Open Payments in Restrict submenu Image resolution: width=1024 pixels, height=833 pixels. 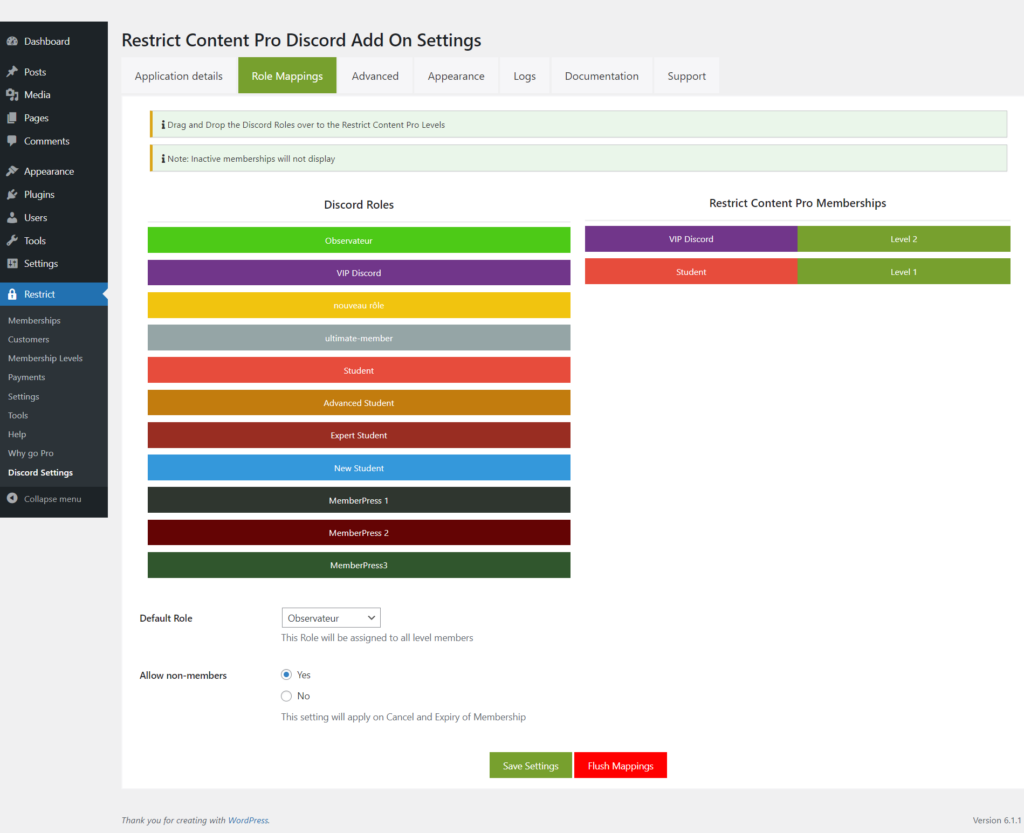pos(27,377)
